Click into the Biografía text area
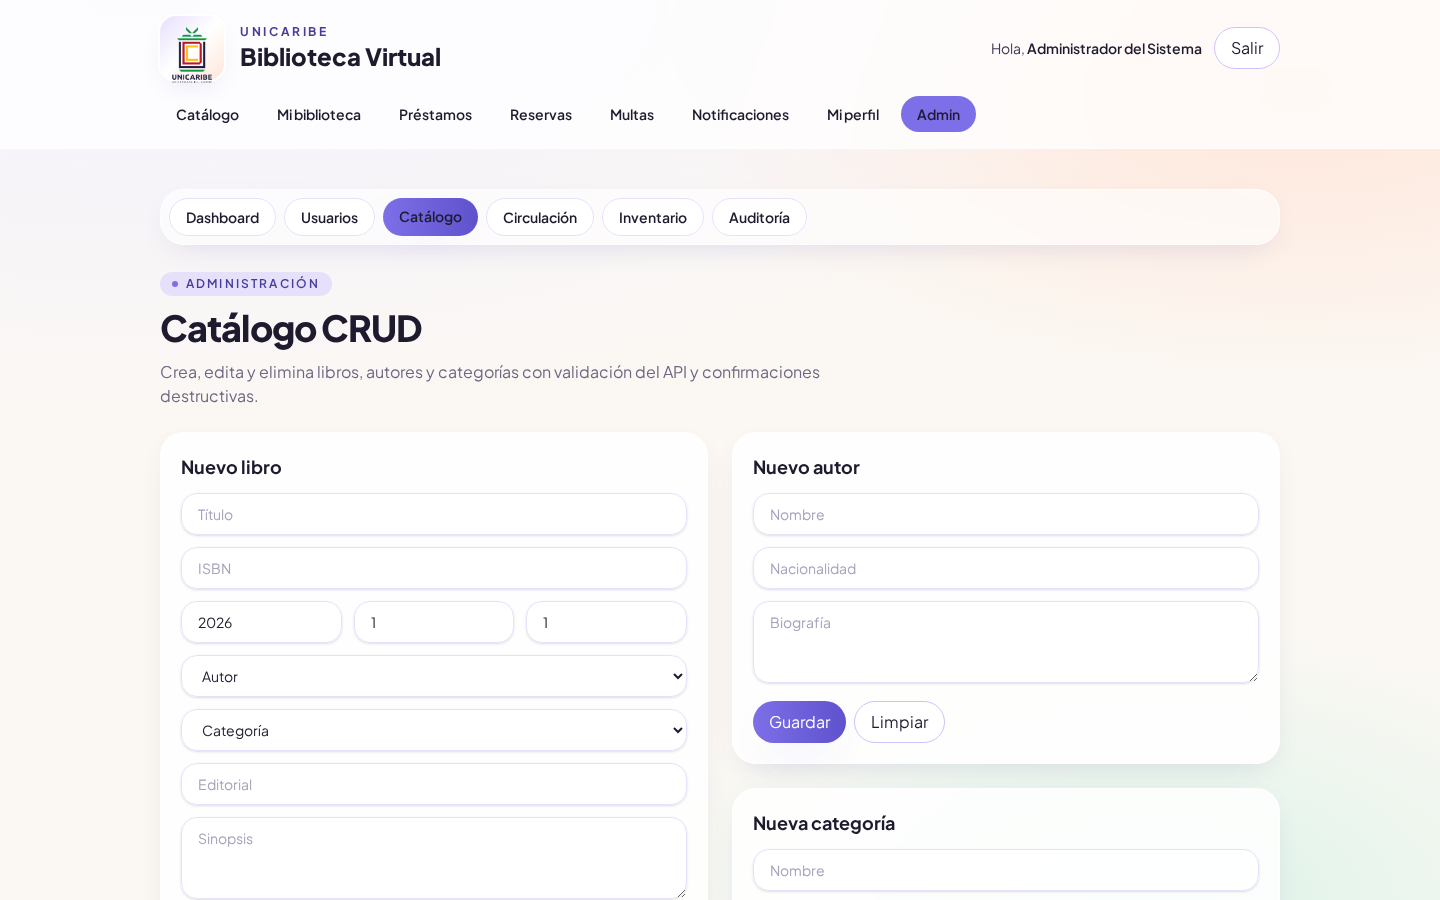Viewport: 1440px width, 900px height. tap(1006, 642)
